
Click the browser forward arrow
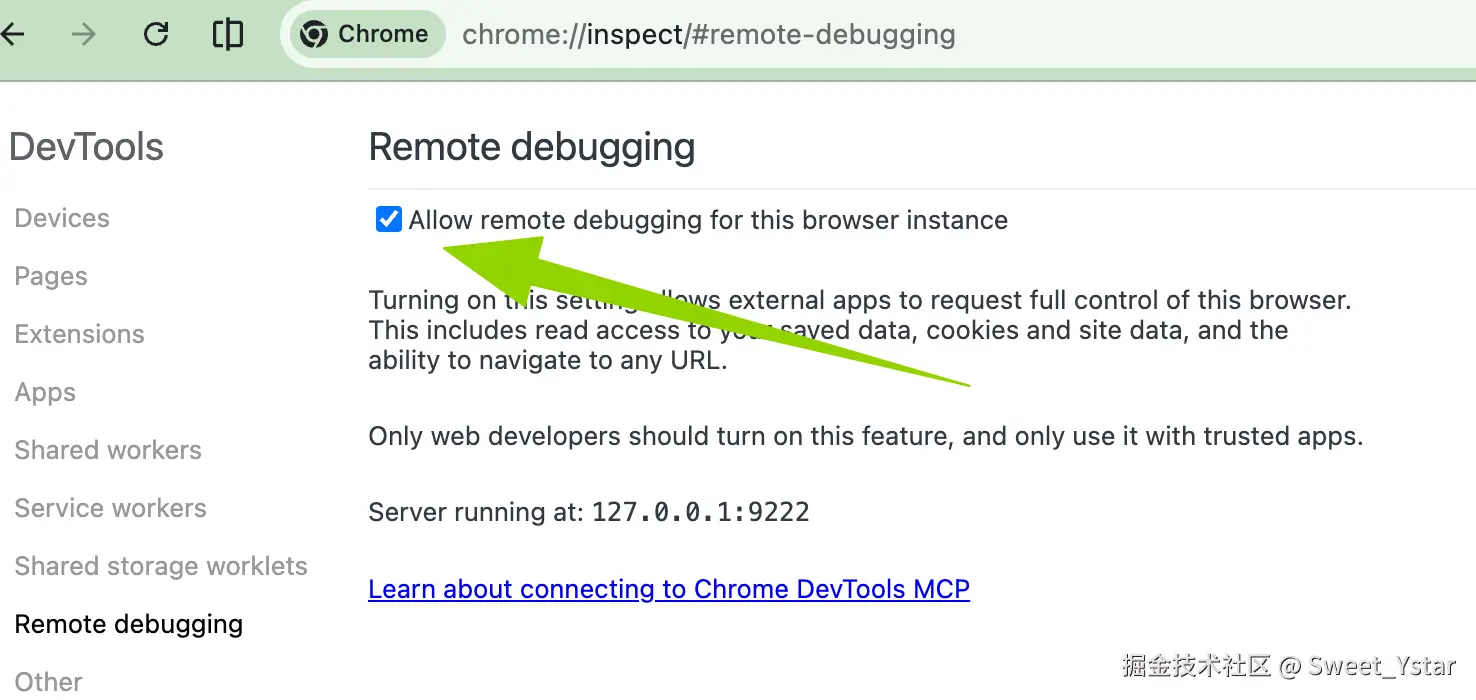point(84,34)
